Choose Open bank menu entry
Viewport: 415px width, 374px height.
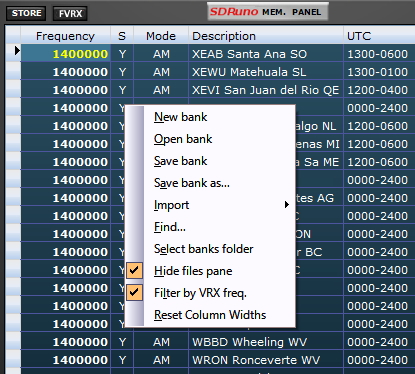(x=210, y=139)
